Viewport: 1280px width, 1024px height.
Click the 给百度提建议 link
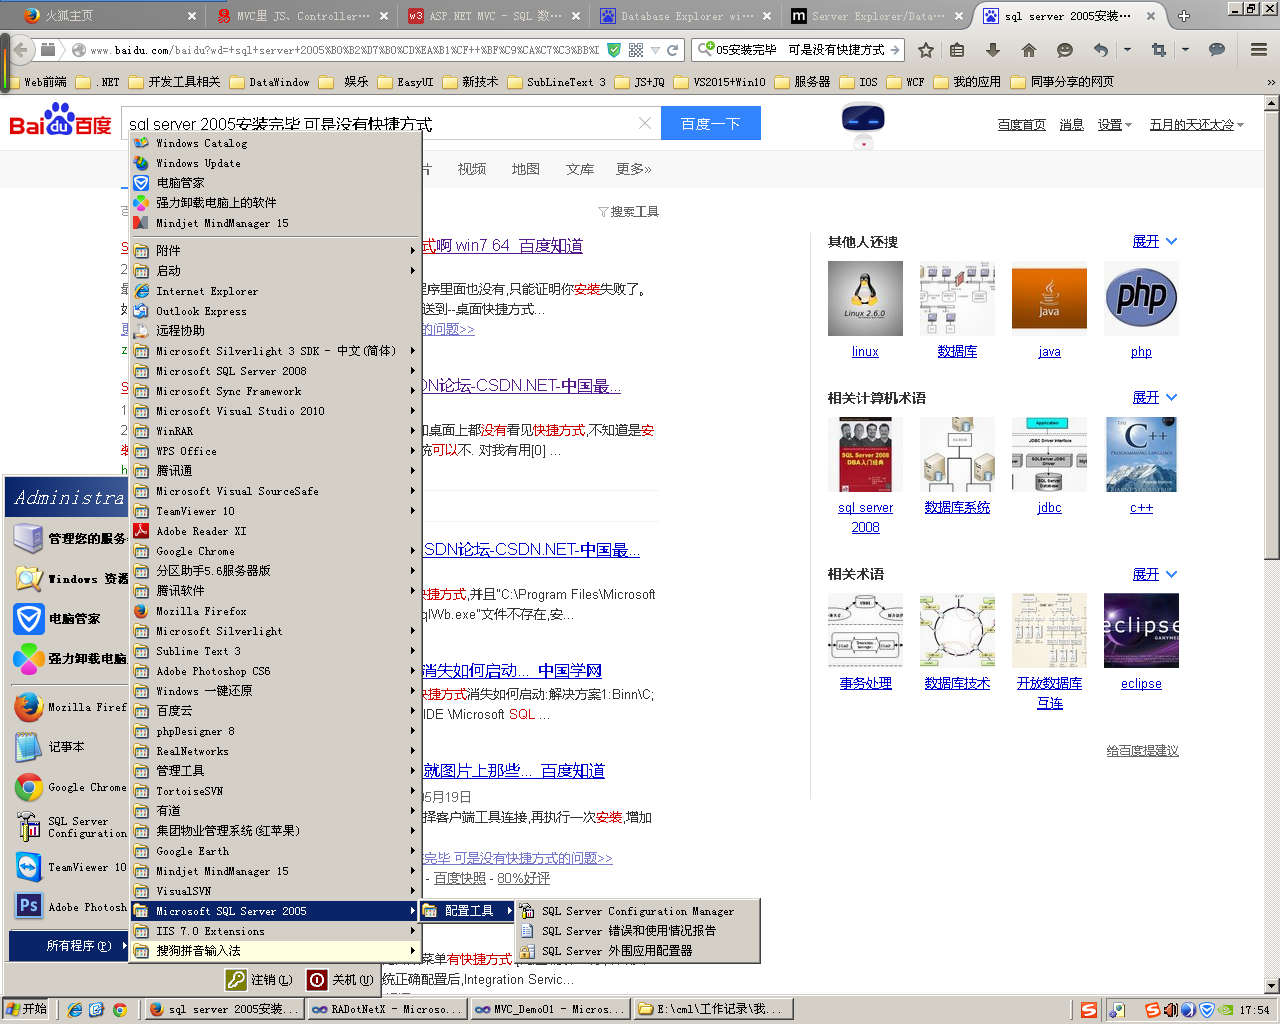point(1142,750)
